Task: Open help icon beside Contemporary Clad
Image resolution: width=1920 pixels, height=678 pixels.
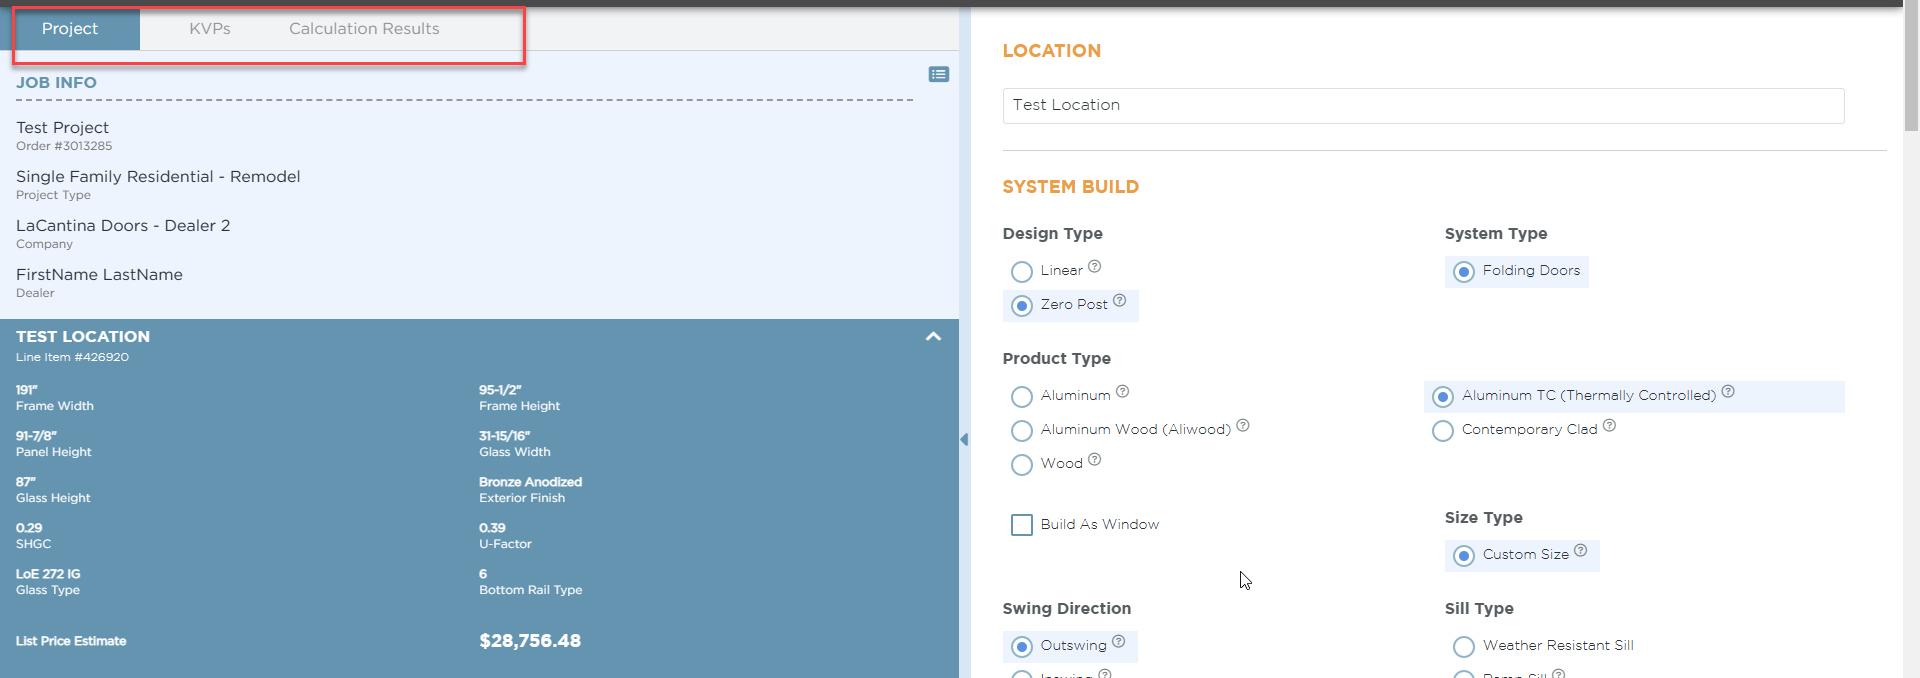Action: [x=1609, y=425]
